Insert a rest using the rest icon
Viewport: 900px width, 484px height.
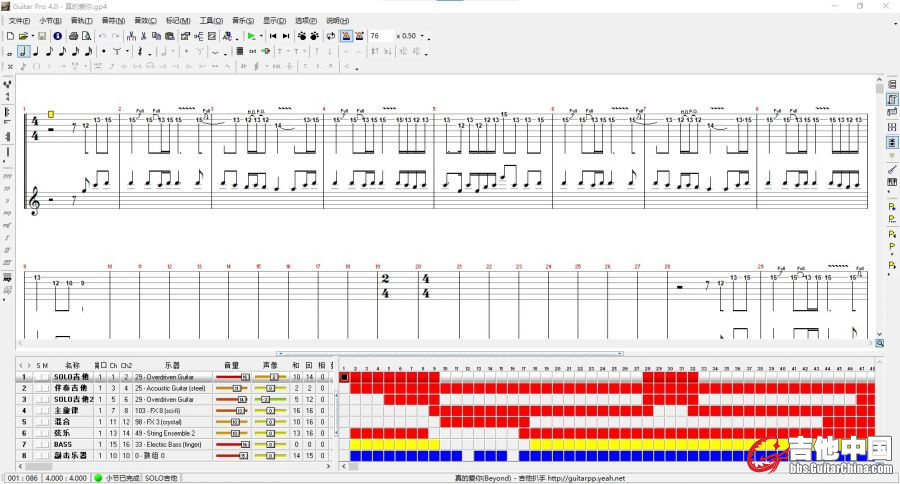140,52
